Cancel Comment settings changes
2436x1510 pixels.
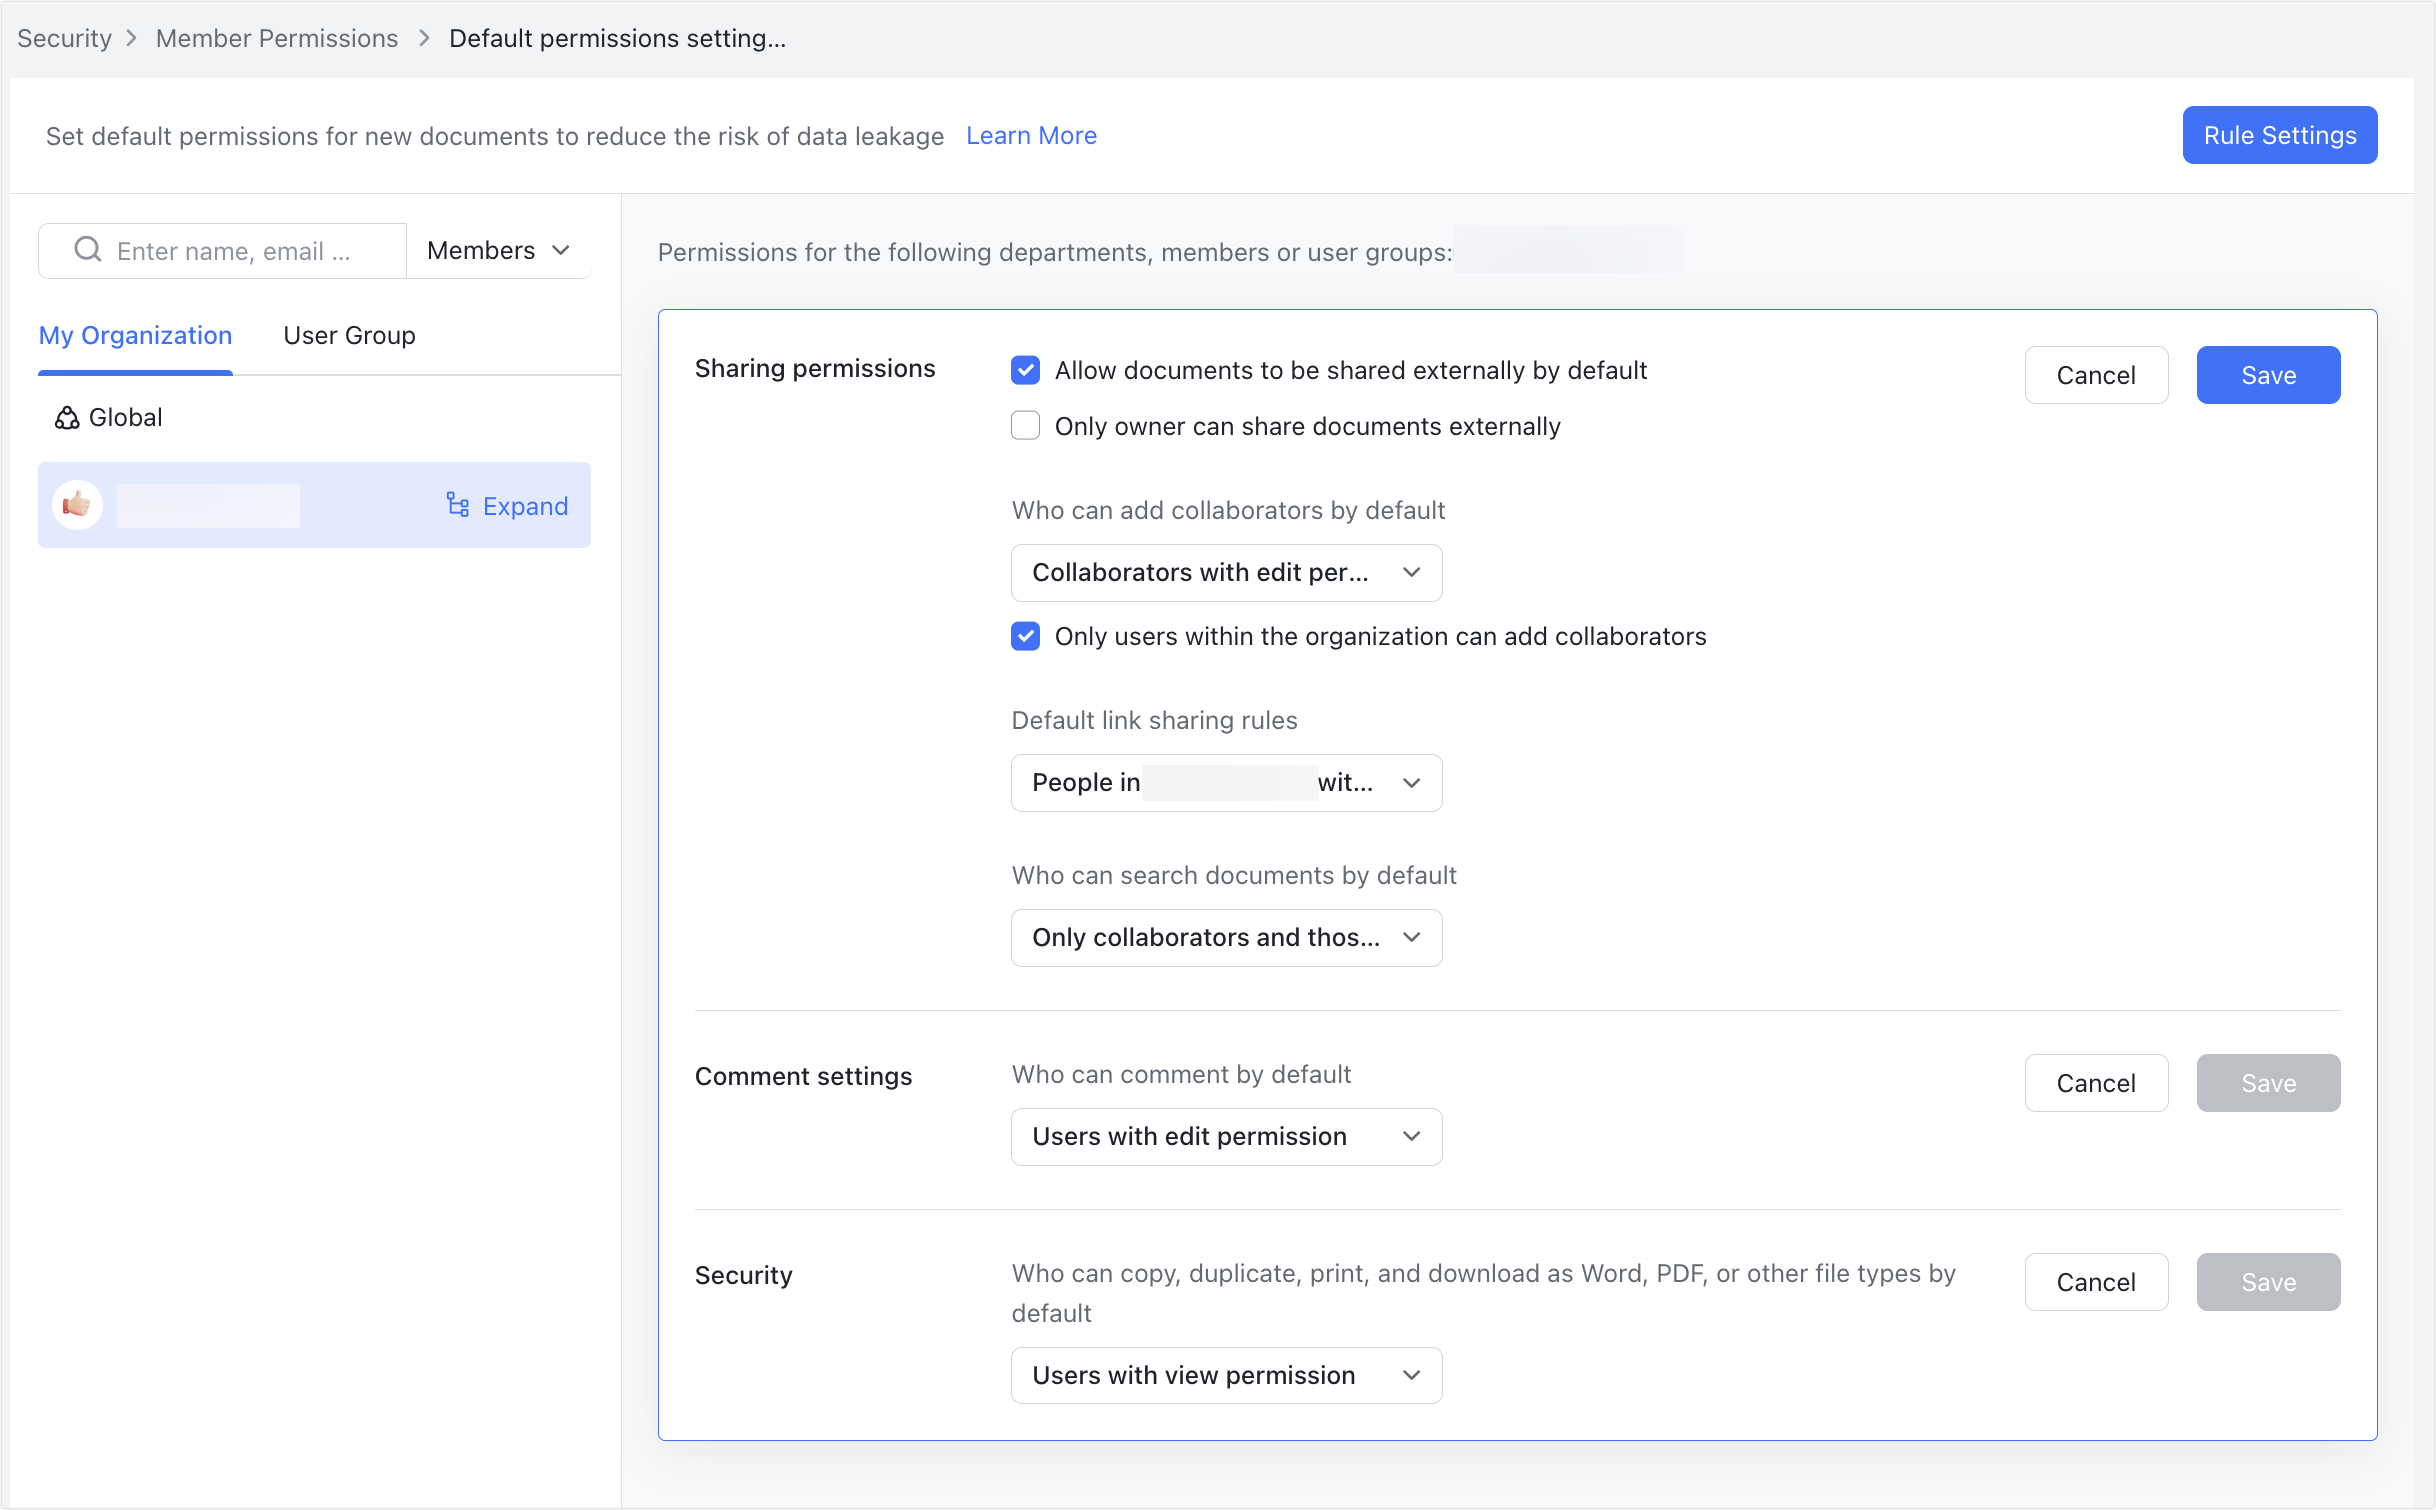point(2095,1083)
